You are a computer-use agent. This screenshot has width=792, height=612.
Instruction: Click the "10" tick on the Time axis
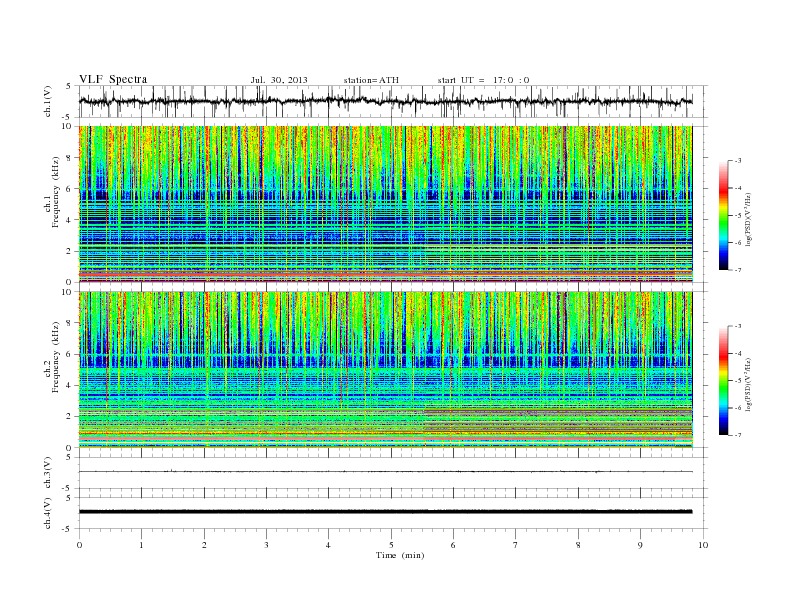pyautogui.click(x=703, y=545)
